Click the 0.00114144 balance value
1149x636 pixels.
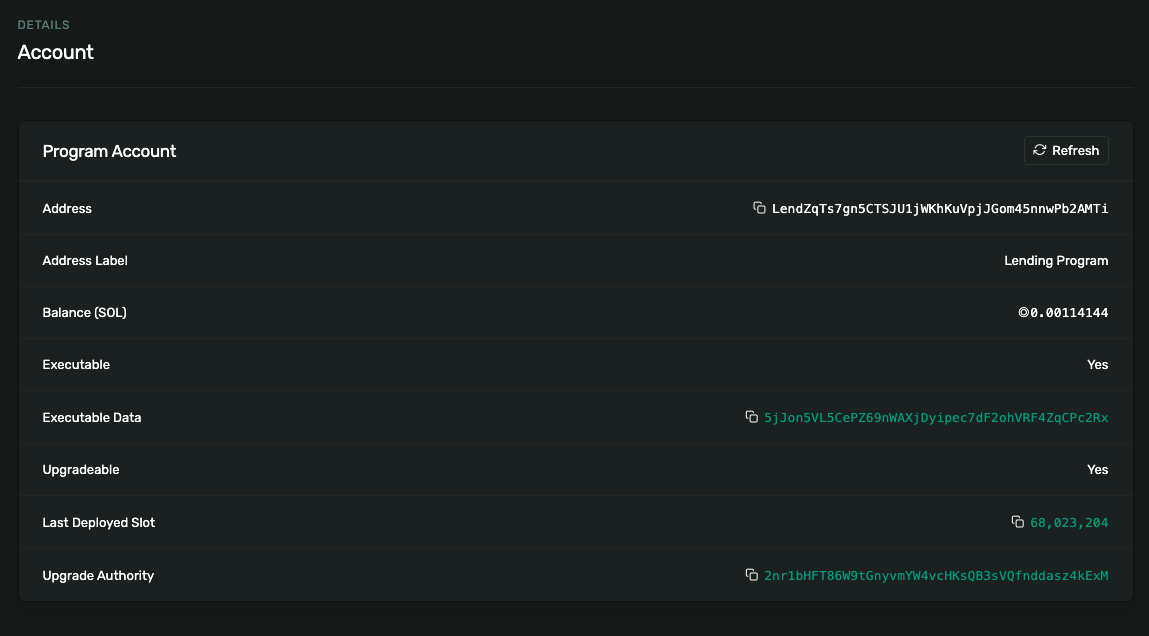click(x=1069, y=313)
